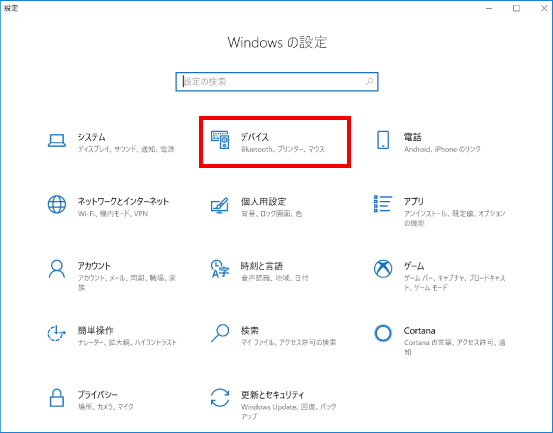This screenshot has width=553, height=433.
Task: Click the 時刻と言語 clock-letter icon
Action: coord(220,269)
